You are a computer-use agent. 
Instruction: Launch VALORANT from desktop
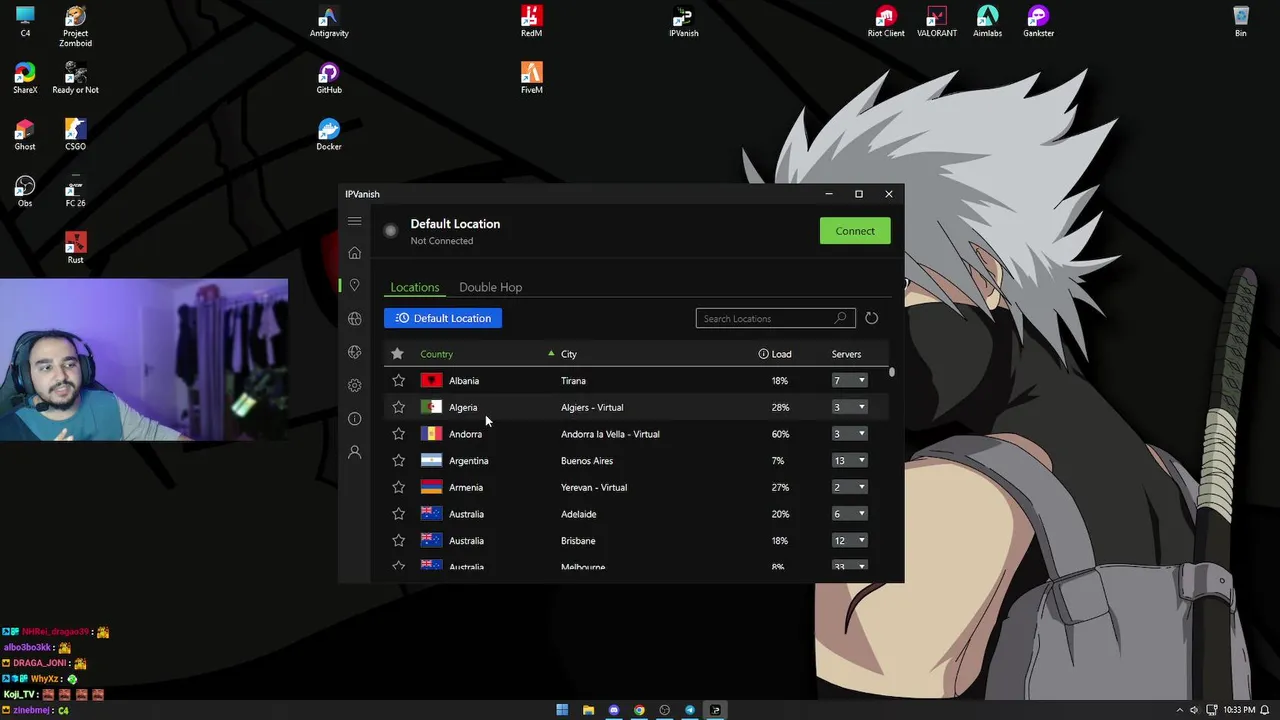pos(936,22)
